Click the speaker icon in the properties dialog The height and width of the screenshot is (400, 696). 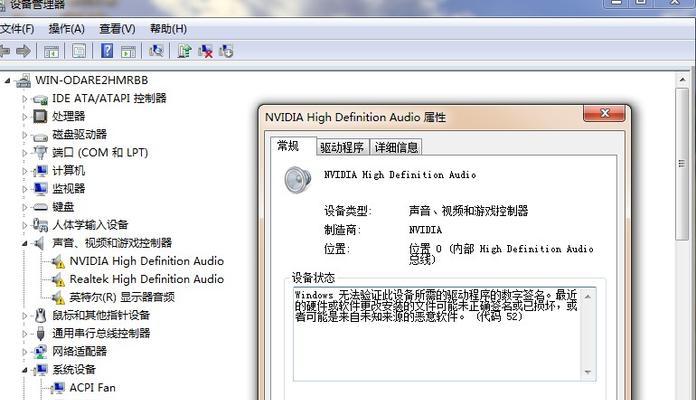[x=297, y=180]
